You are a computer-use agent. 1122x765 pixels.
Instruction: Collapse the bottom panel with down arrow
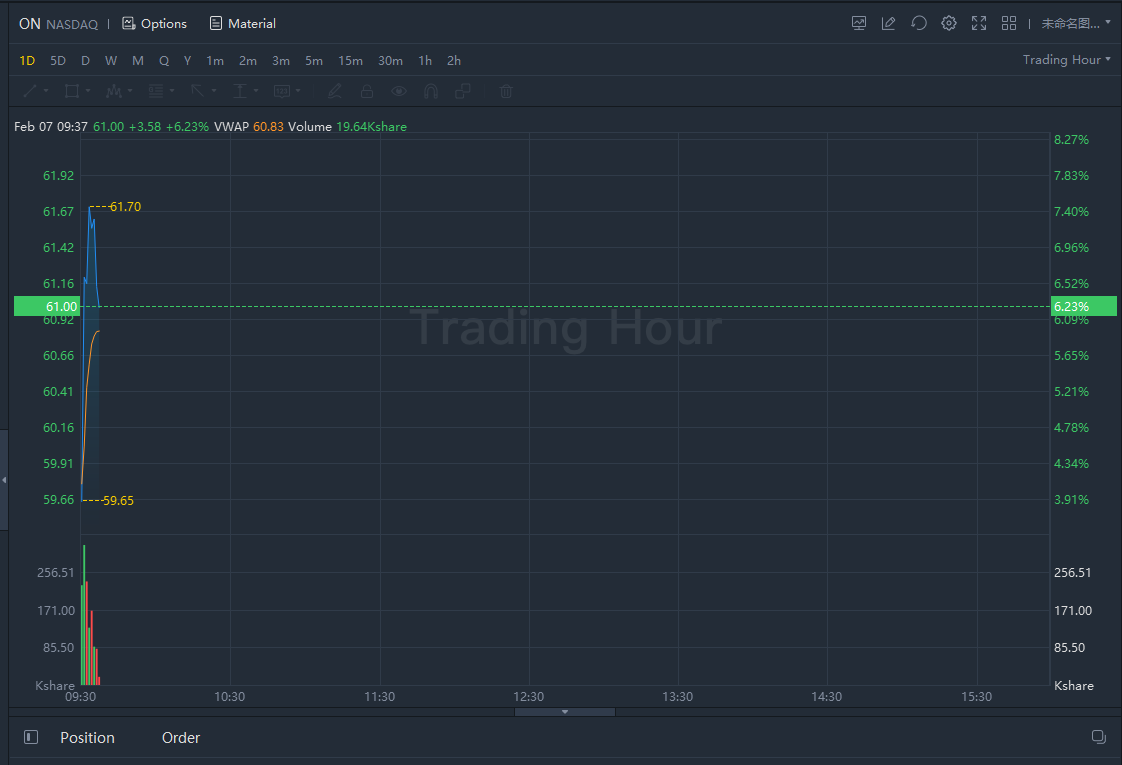point(565,712)
